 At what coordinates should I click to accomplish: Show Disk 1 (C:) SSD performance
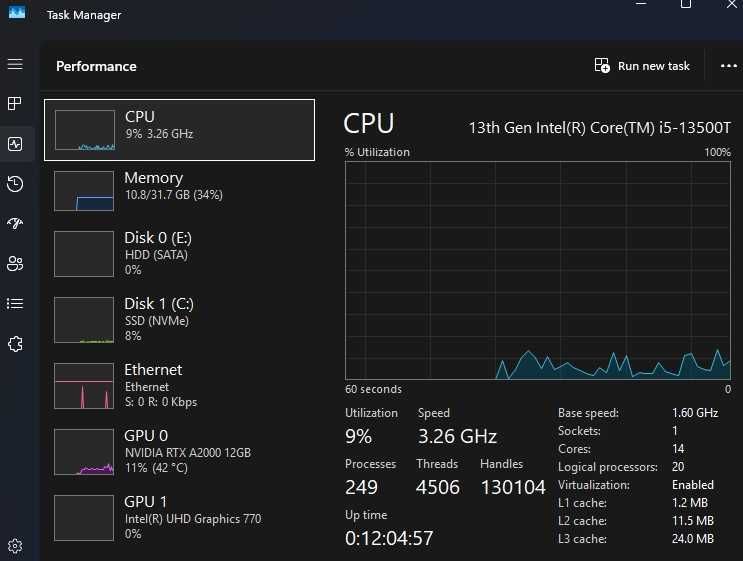179,319
